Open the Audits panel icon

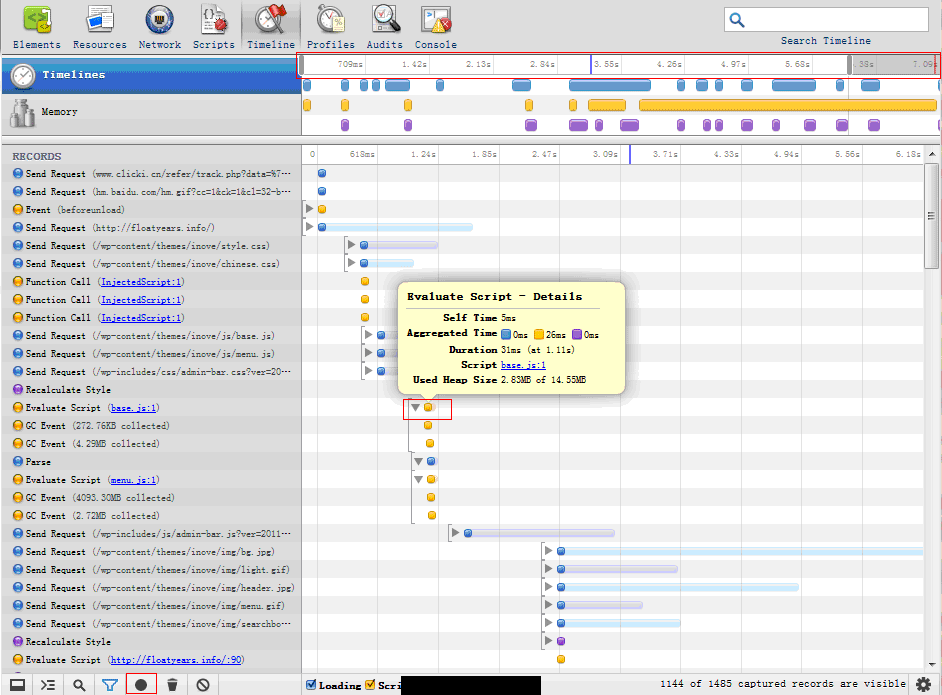pyautogui.click(x=385, y=19)
